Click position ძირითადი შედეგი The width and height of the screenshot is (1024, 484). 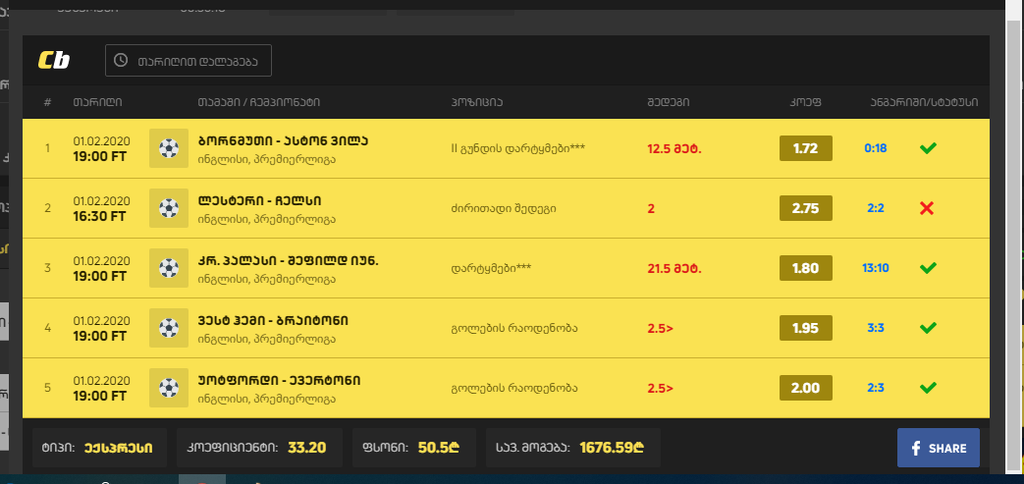504,208
